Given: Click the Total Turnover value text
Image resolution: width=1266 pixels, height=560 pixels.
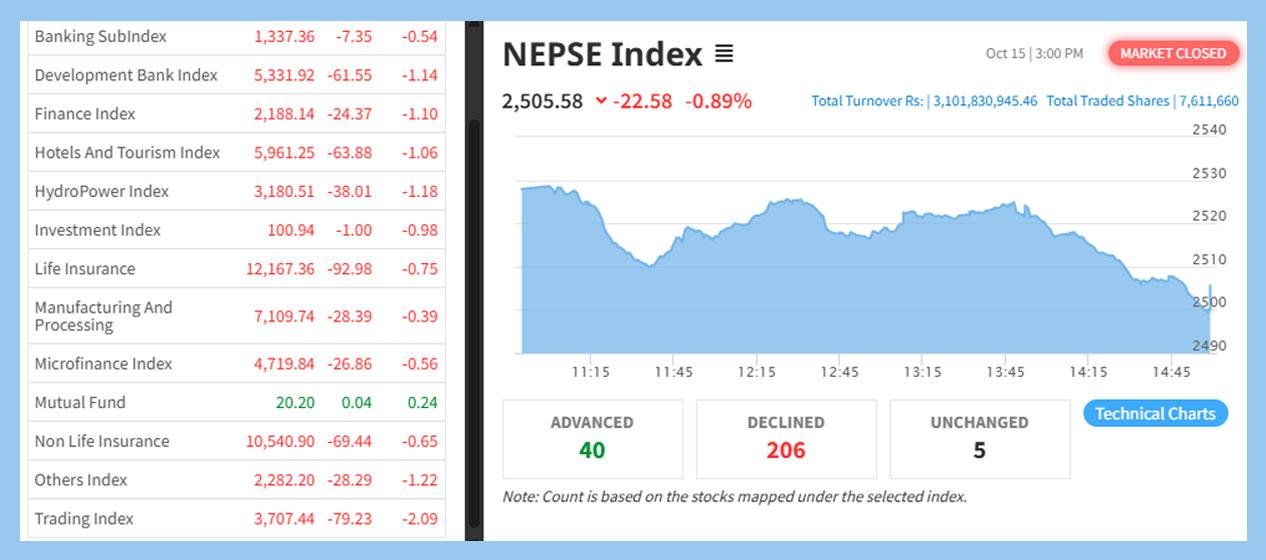Looking at the screenshot, I should pos(985,101).
